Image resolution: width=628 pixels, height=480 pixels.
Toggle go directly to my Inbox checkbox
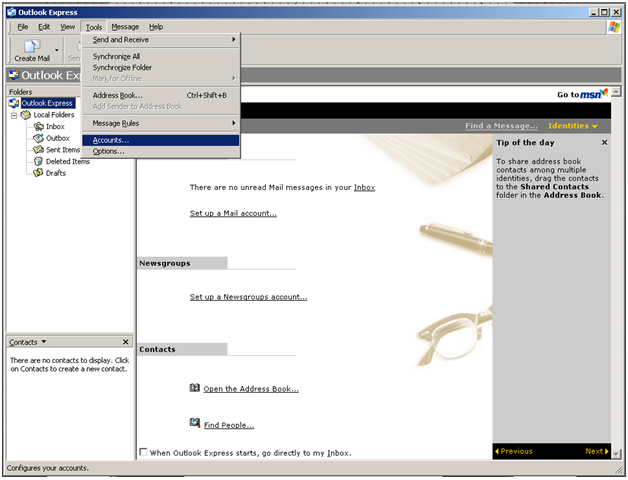(143, 452)
